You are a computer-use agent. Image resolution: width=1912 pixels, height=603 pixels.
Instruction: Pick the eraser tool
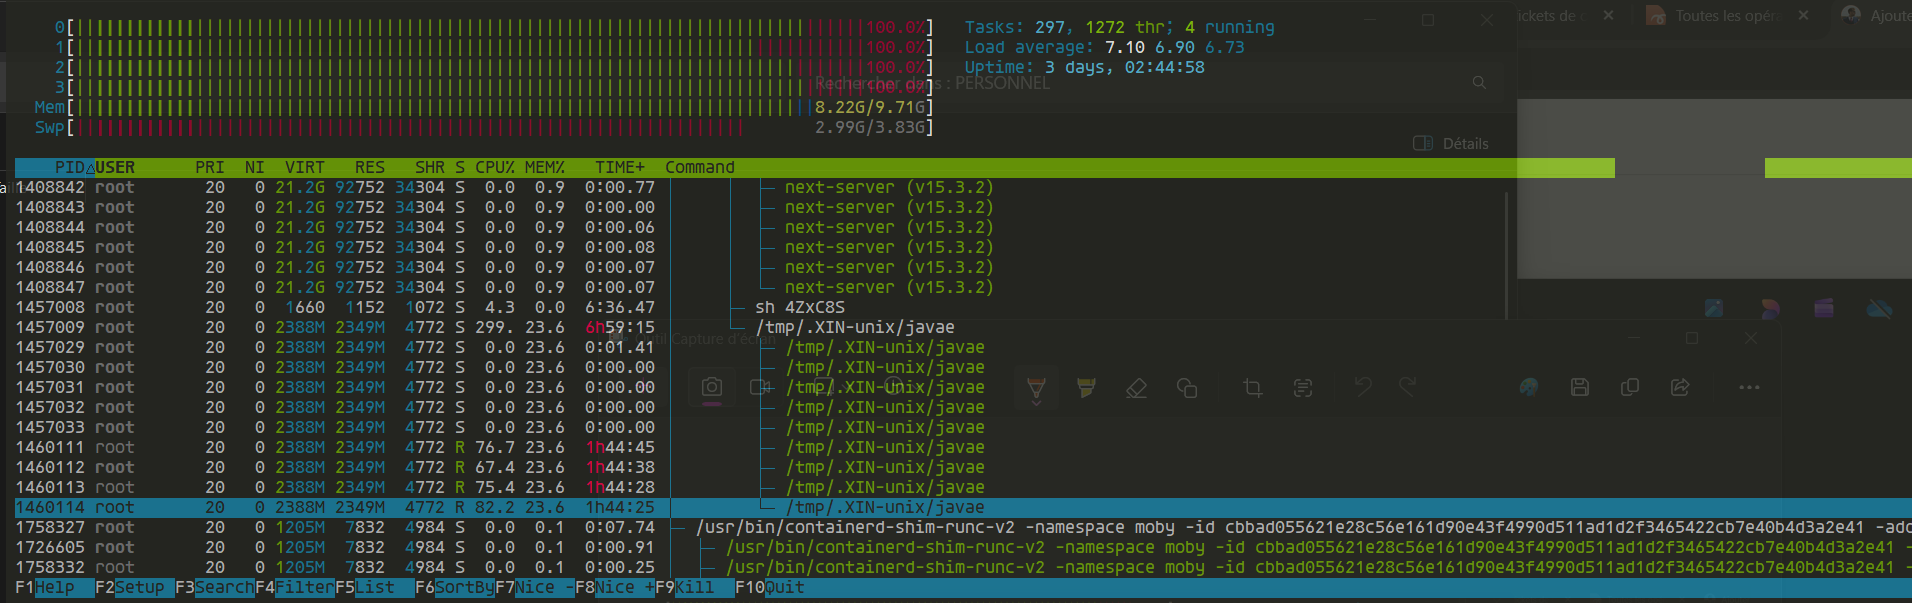click(1136, 388)
